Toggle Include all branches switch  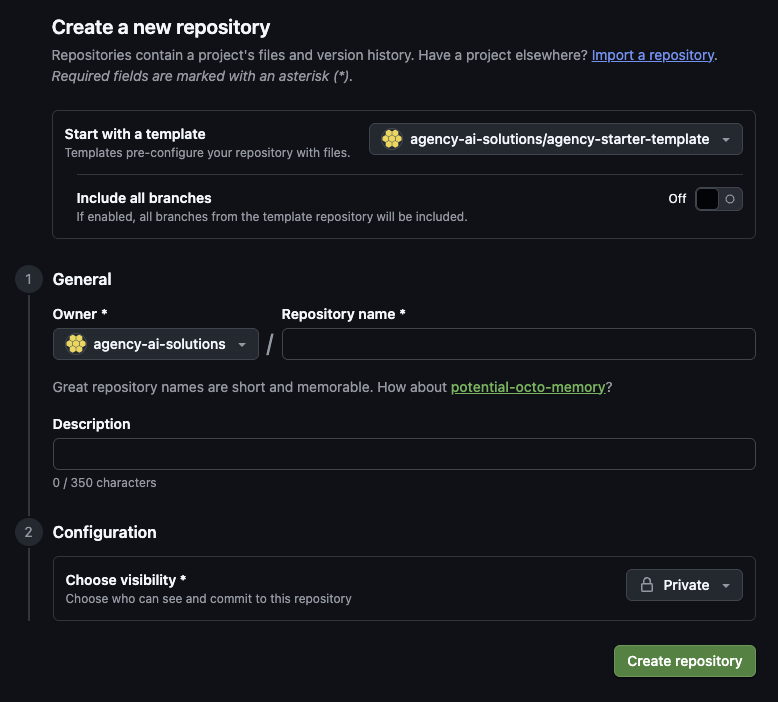click(718, 199)
